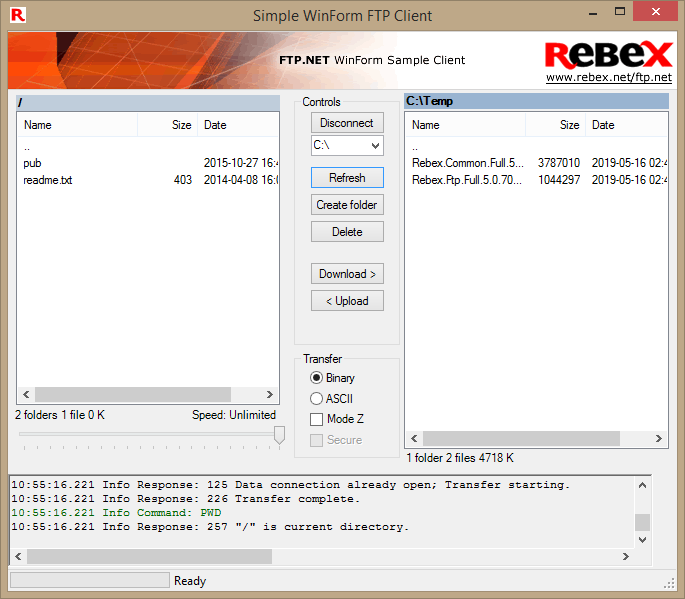Viewport: 685px width, 599px height.
Task: Click the log line '257 "/" is current directory.'
Action: point(210,526)
